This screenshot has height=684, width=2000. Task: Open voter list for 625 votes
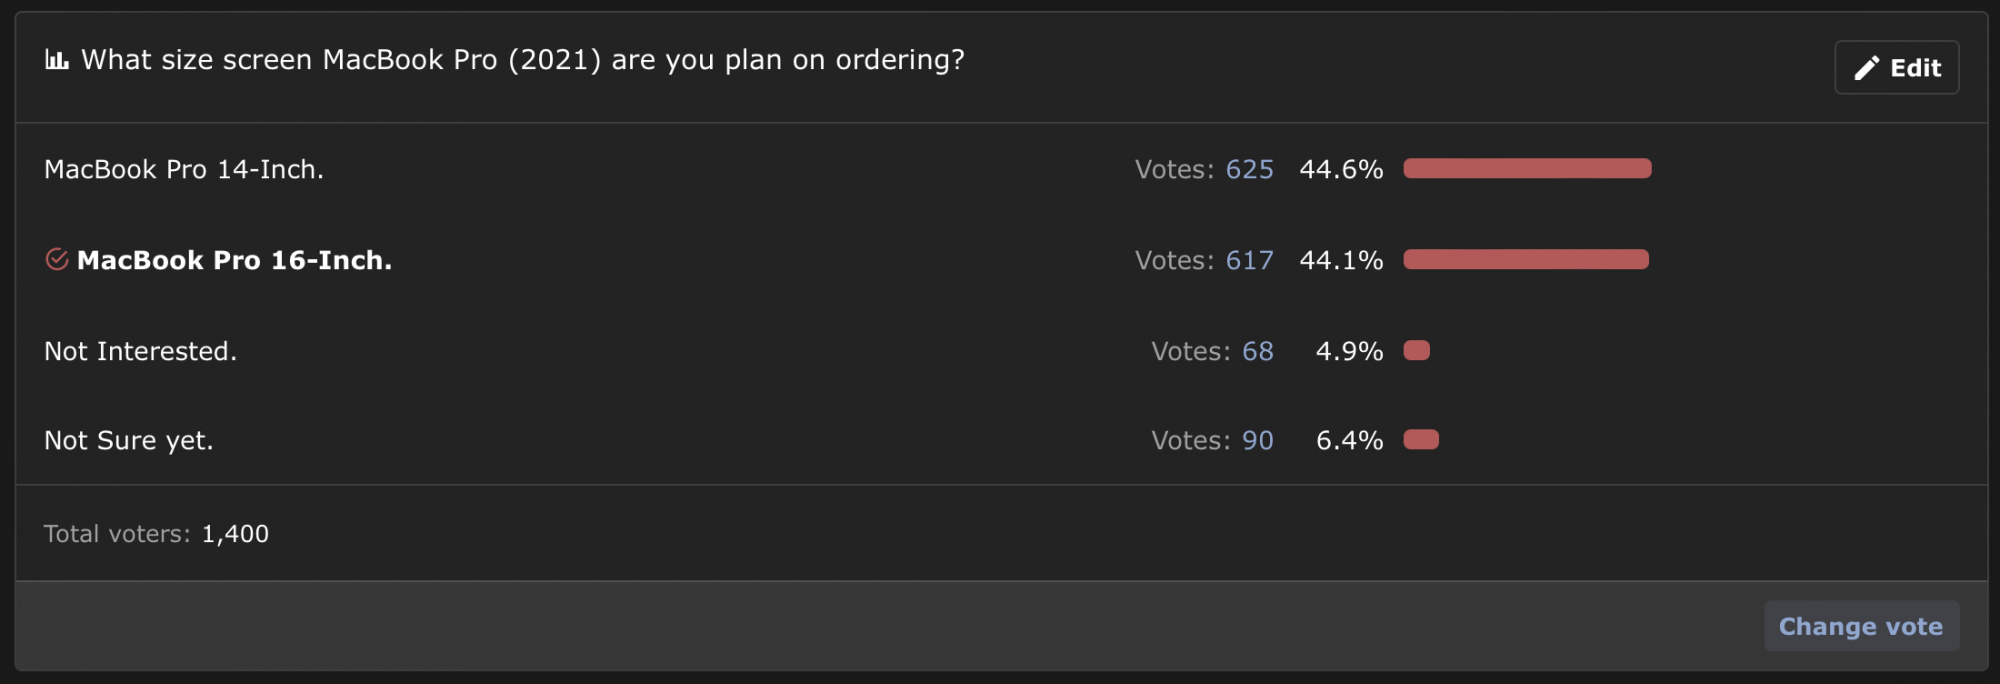point(1249,170)
